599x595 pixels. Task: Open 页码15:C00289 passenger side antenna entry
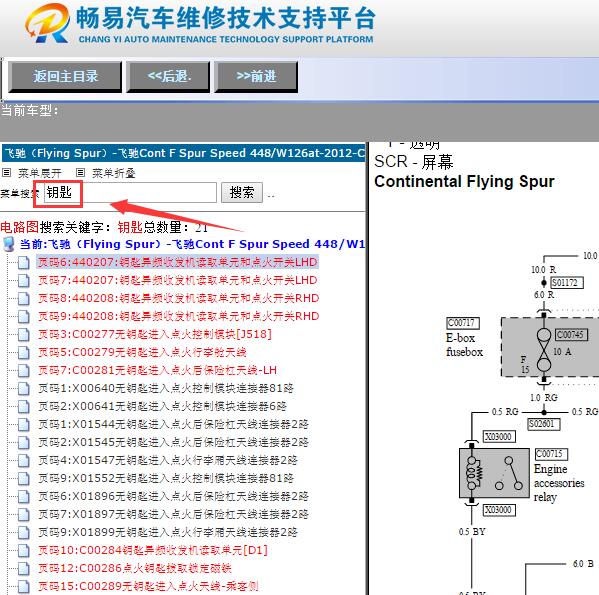(x=148, y=586)
